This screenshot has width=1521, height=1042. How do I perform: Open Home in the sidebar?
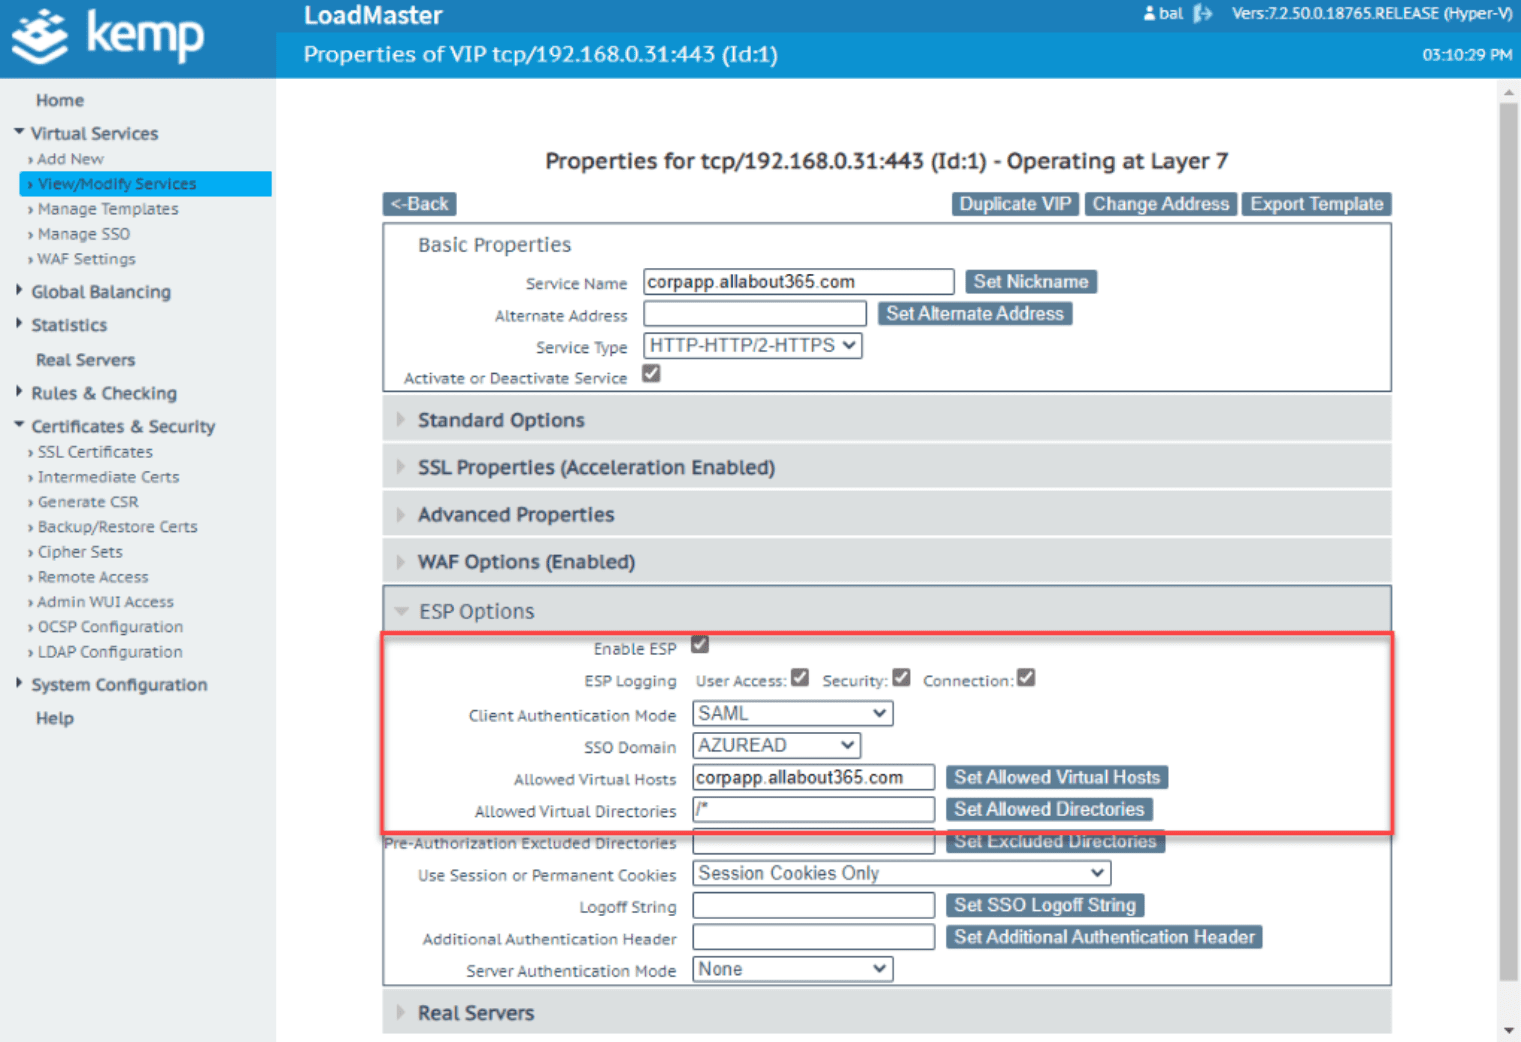[x=60, y=100]
